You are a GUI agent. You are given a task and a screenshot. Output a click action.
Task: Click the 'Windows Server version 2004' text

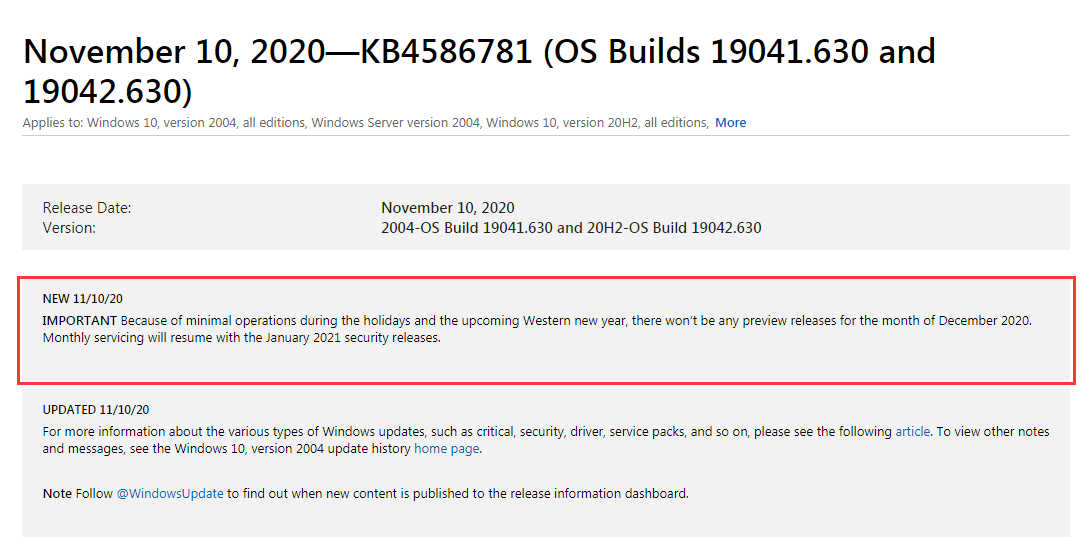click(x=396, y=122)
